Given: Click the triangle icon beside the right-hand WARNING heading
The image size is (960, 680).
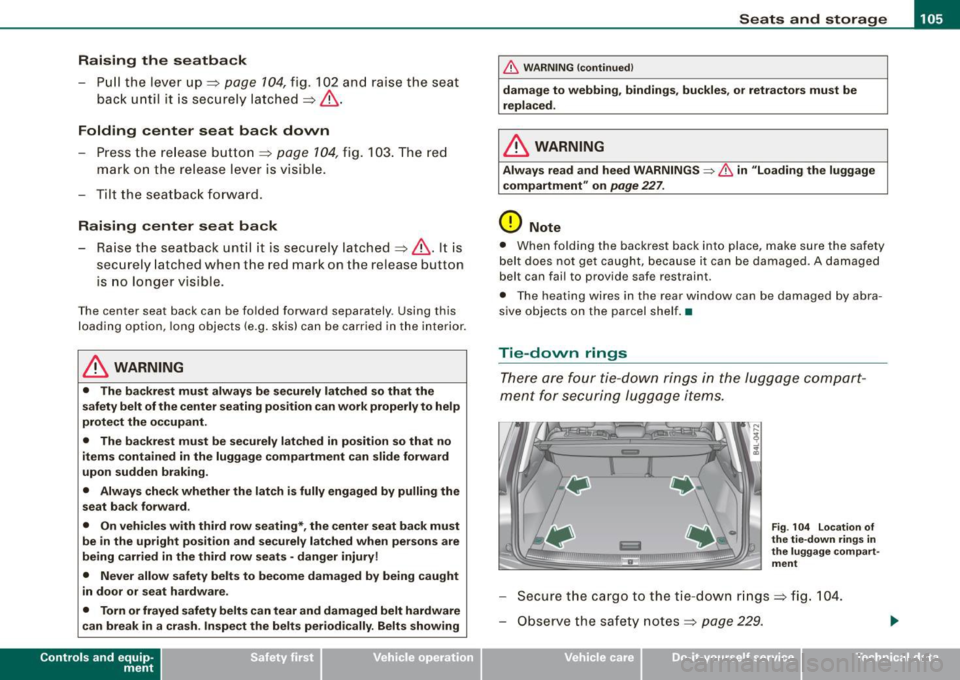Looking at the screenshot, I should tap(516, 146).
